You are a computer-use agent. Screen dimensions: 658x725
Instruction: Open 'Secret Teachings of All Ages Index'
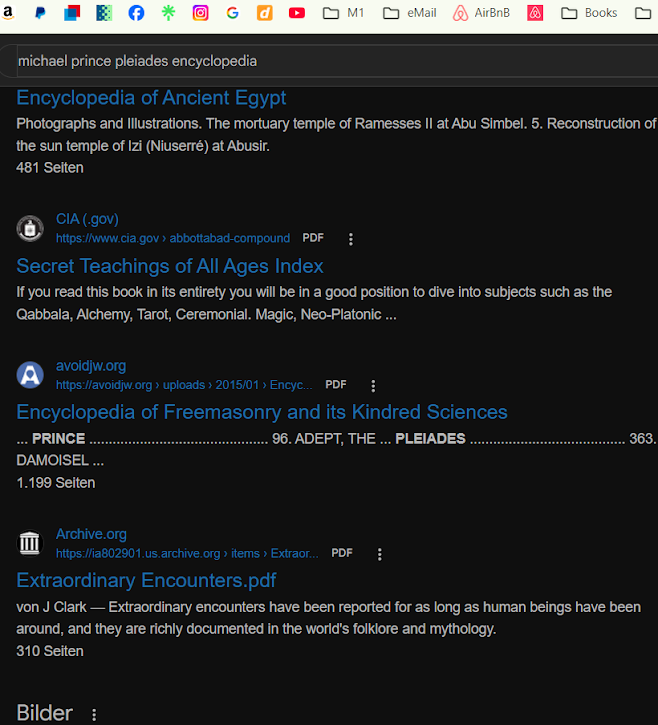coord(170,266)
